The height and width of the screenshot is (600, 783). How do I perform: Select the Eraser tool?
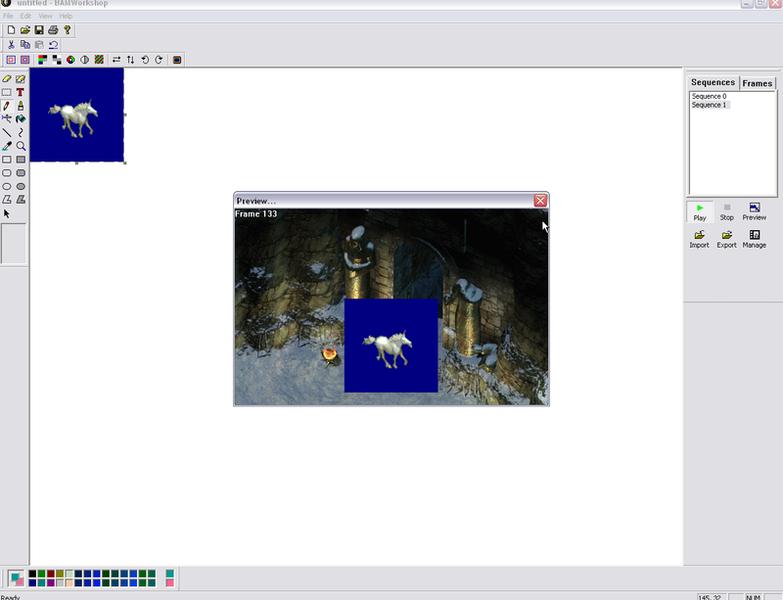pos(6,79)
